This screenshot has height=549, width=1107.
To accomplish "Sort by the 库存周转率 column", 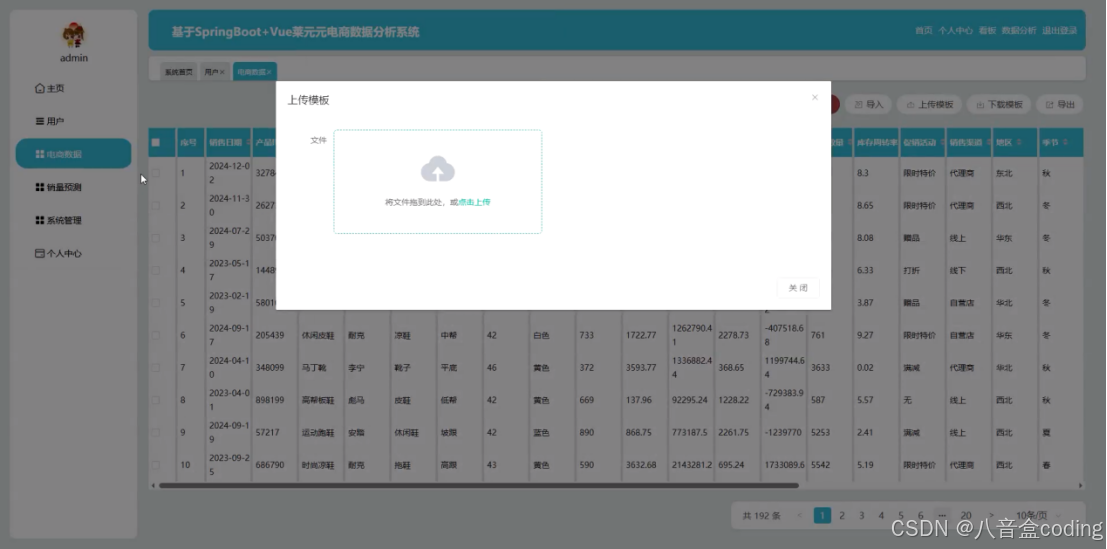I will (876, 143).
